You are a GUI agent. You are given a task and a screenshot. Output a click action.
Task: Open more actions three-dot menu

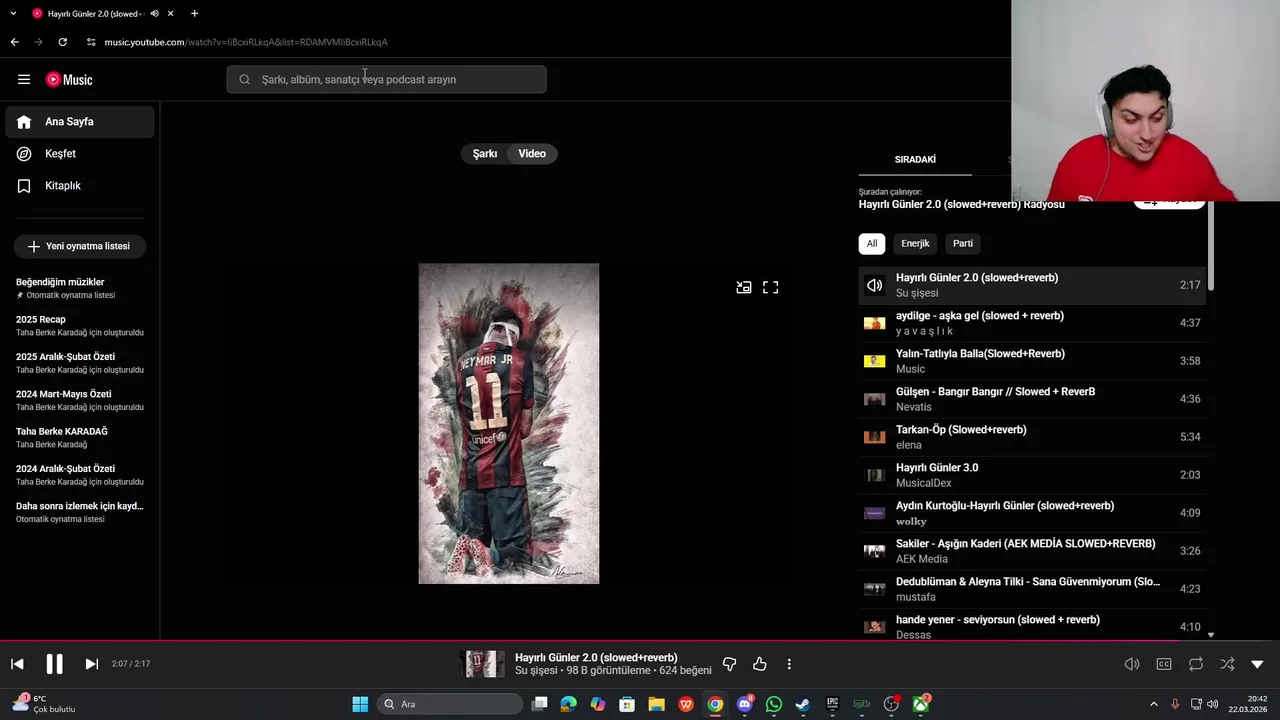click(x=789, y=664)
